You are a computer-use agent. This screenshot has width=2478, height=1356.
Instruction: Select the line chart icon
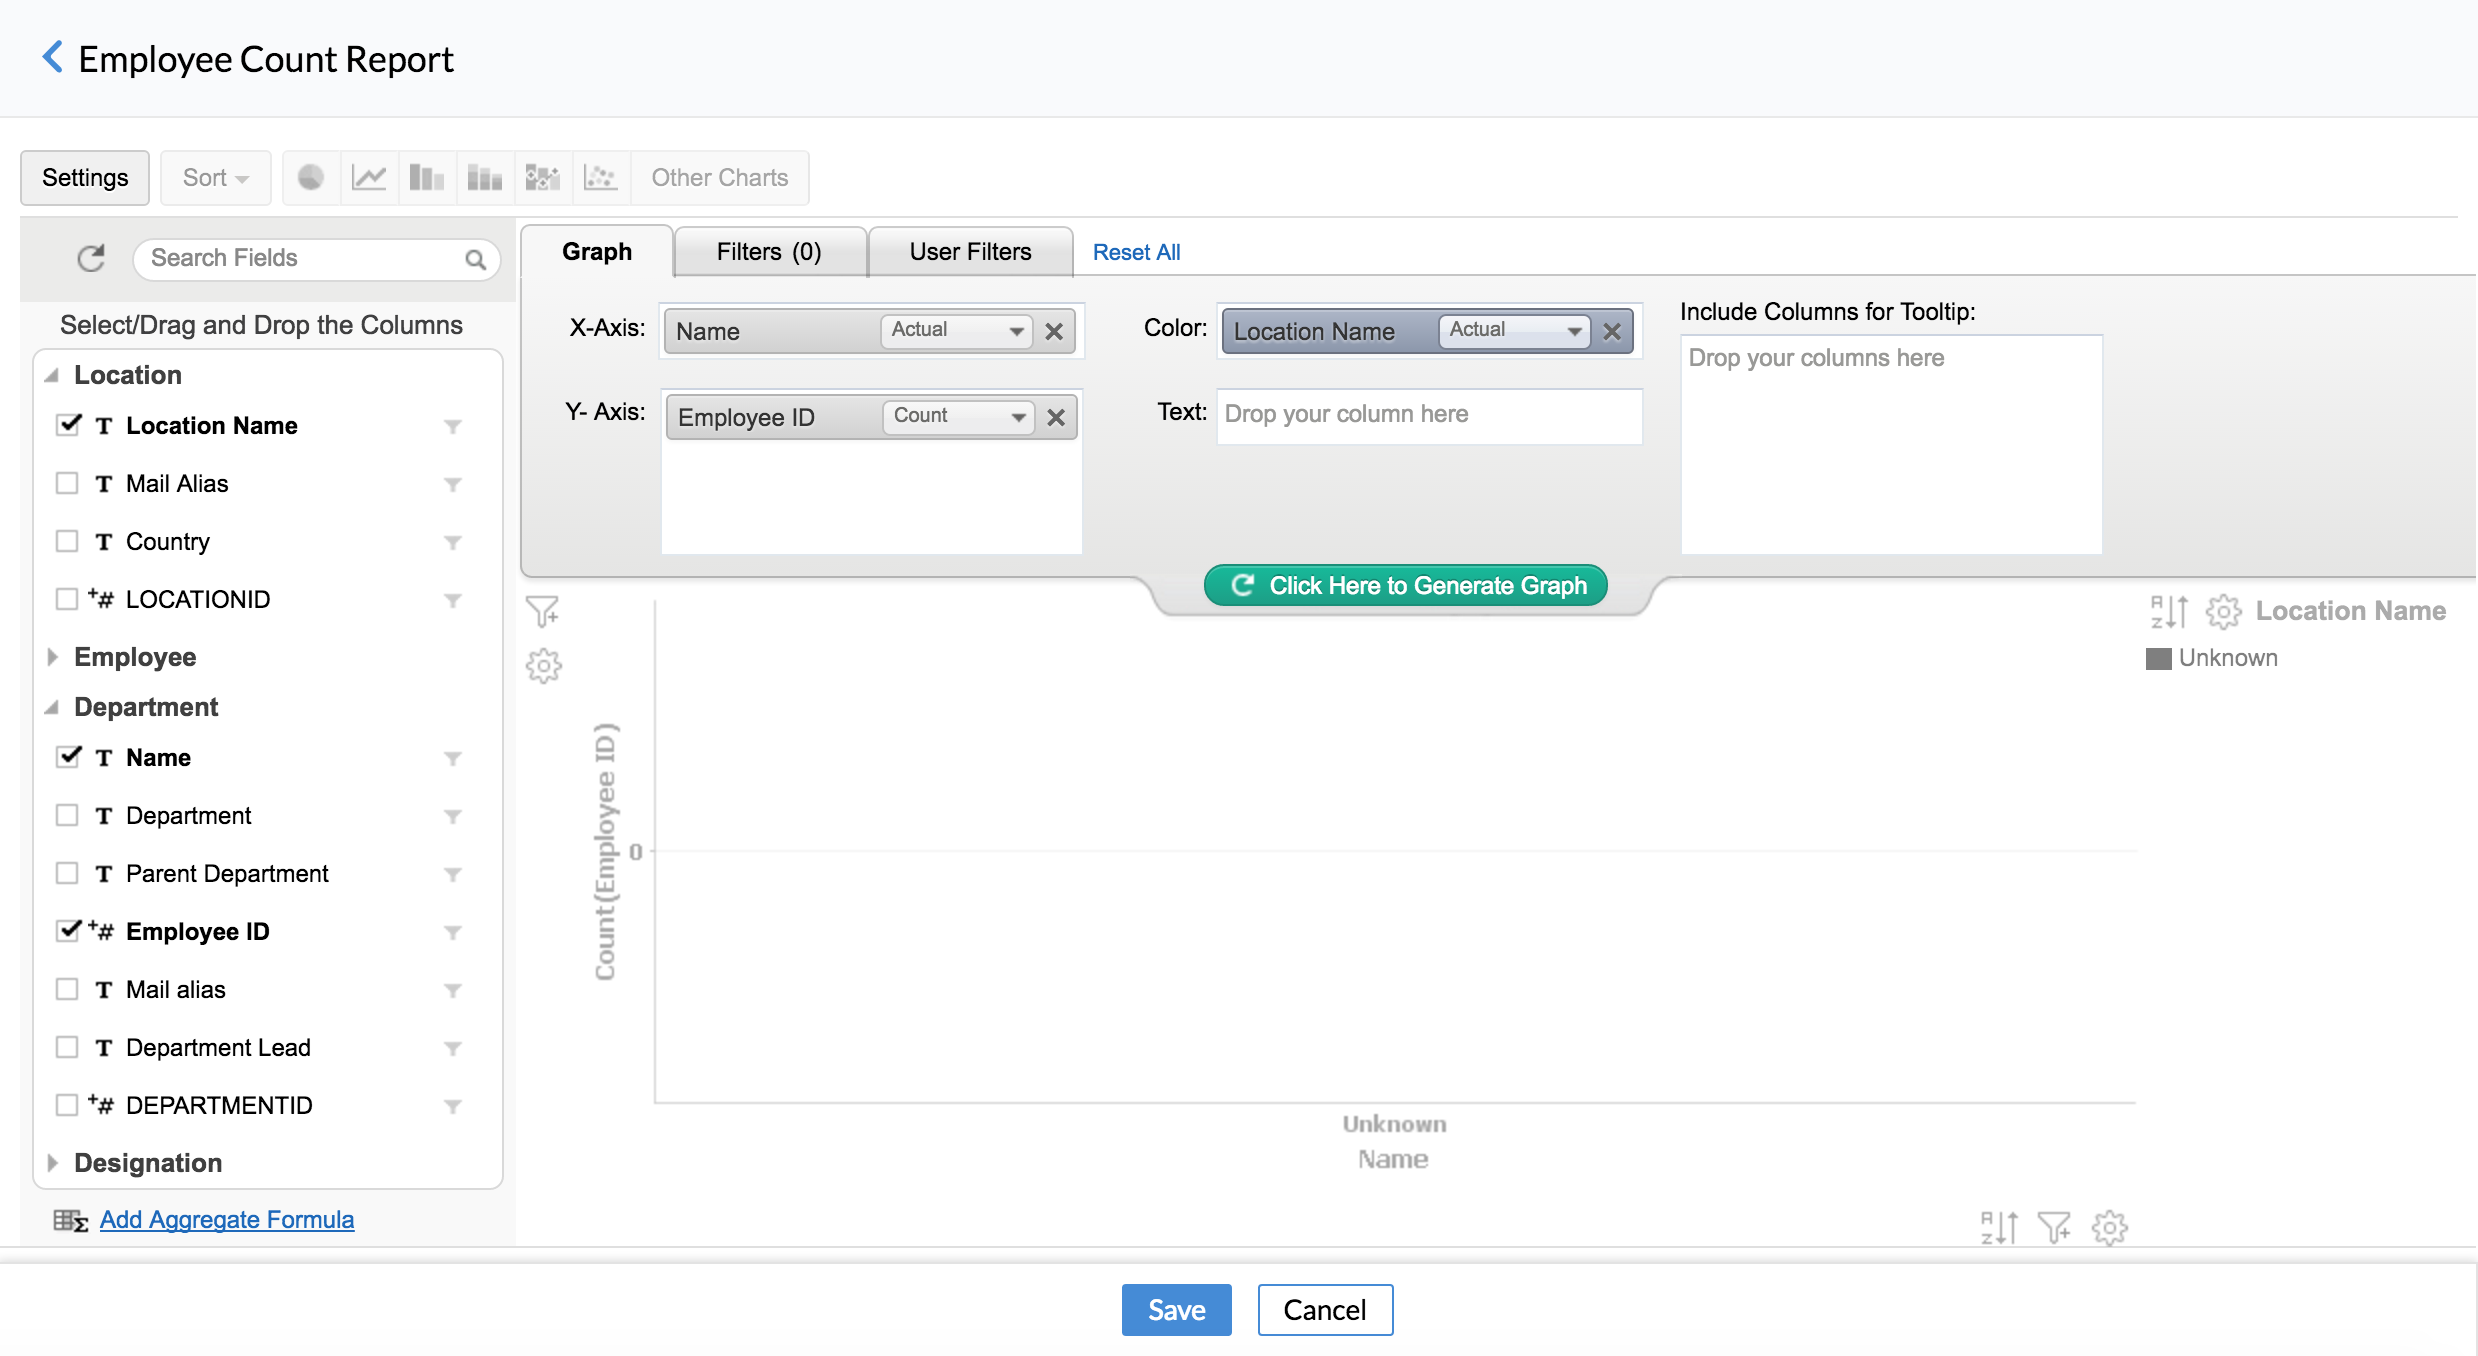369,178
